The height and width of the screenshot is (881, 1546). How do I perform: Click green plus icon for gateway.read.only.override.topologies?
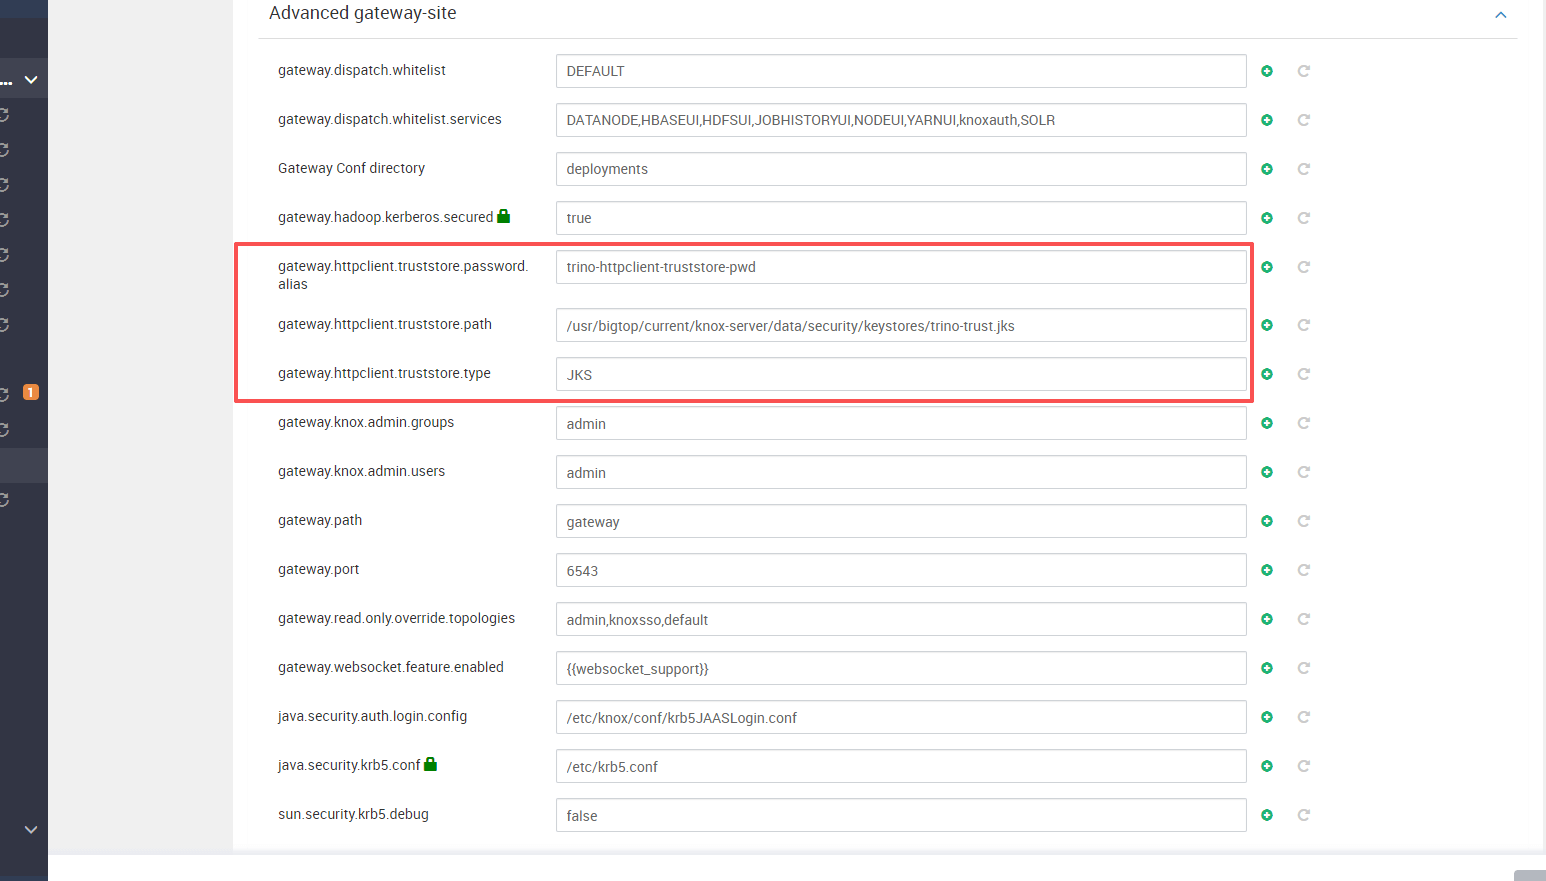pyautogui.click(x=1267, y=619)
